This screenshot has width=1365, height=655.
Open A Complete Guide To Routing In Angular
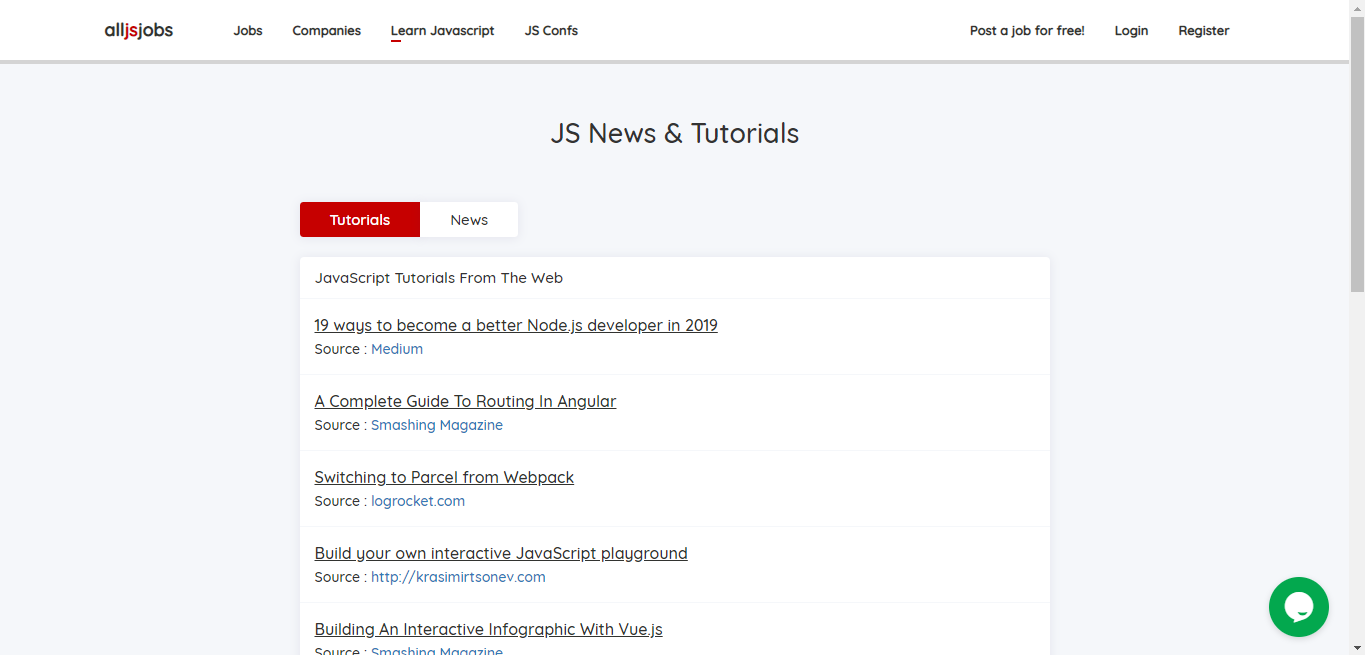(465, 401)
